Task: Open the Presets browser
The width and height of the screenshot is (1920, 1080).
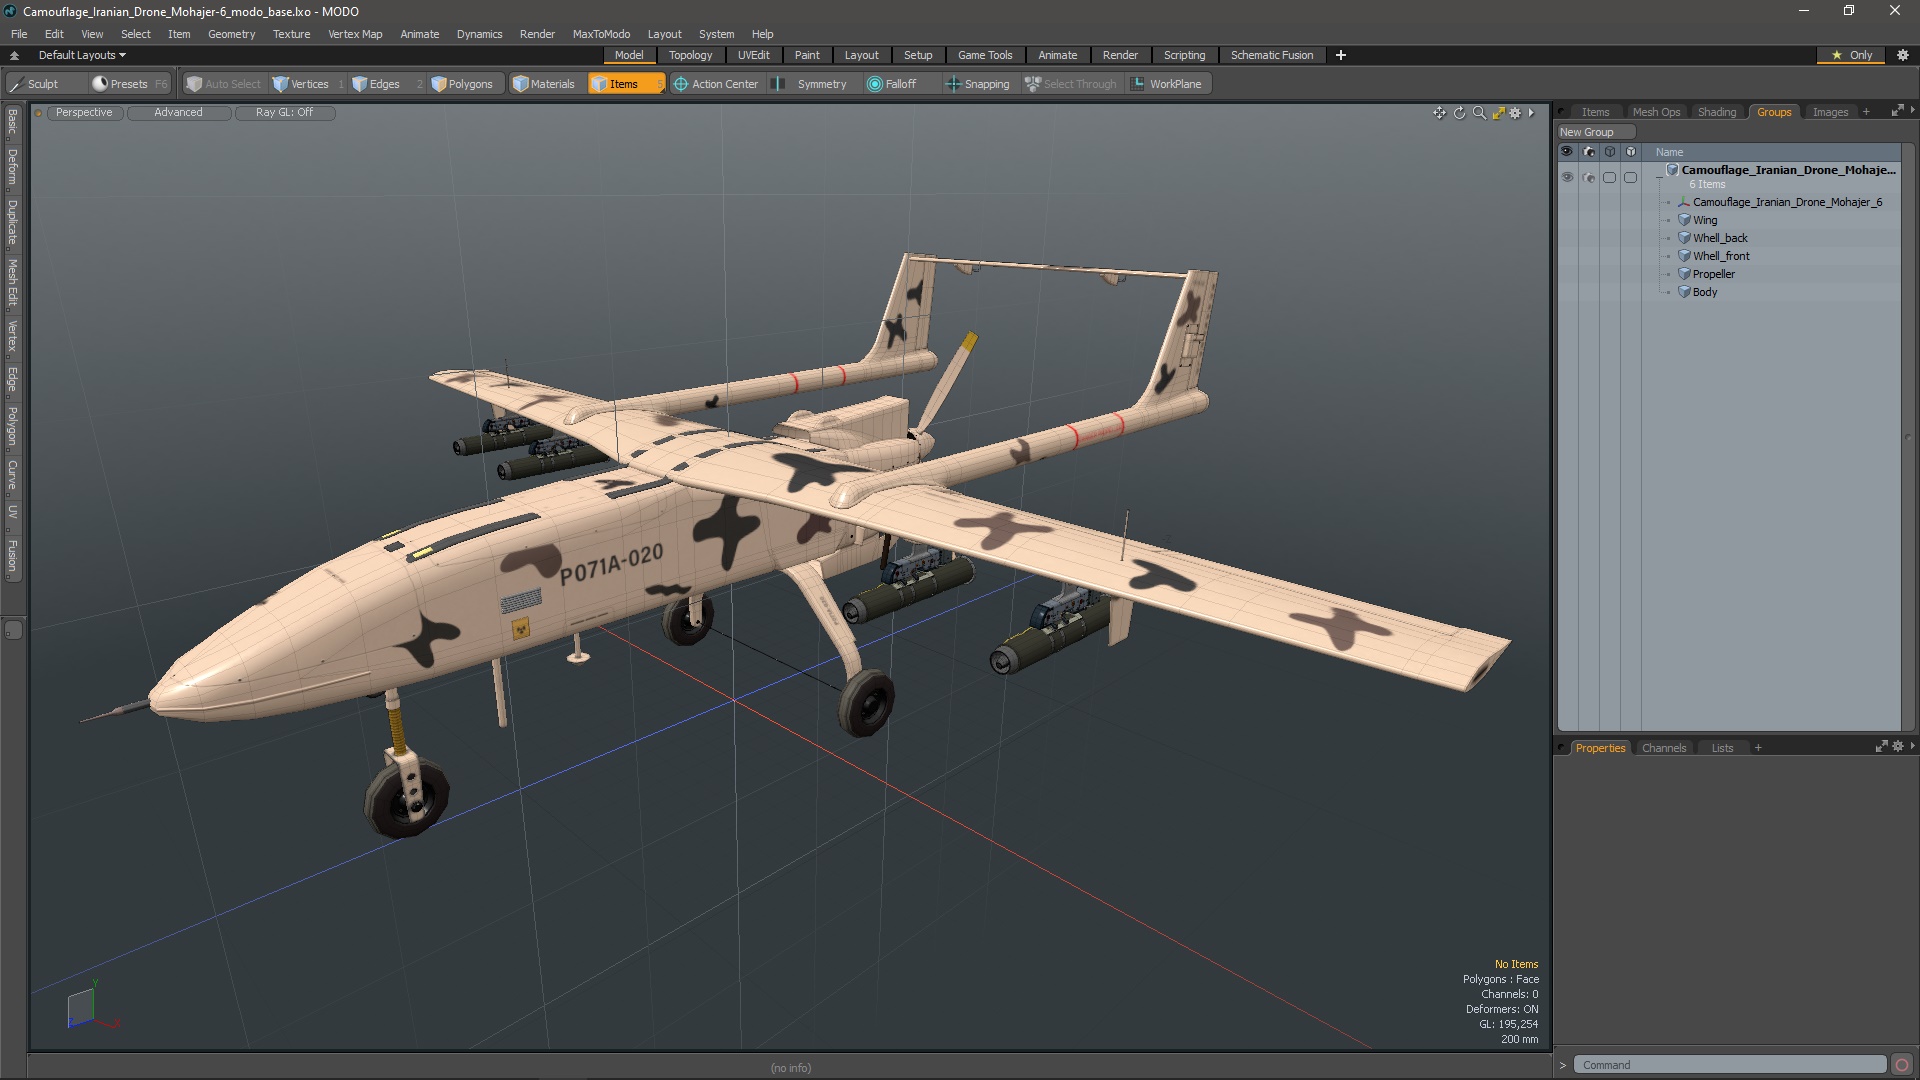Action: [x=129, y=84]
